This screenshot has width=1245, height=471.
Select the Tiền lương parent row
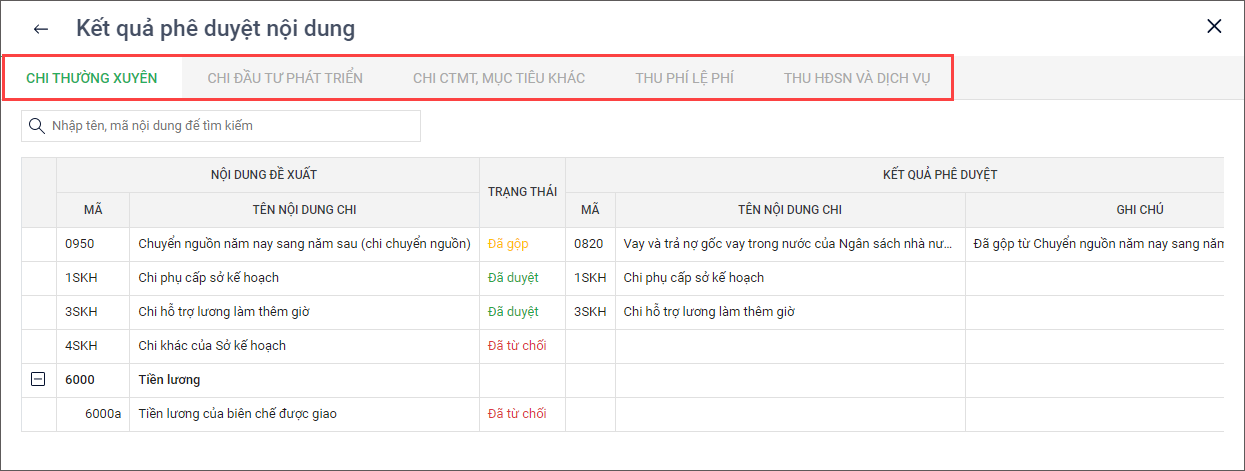pos(169,380)
